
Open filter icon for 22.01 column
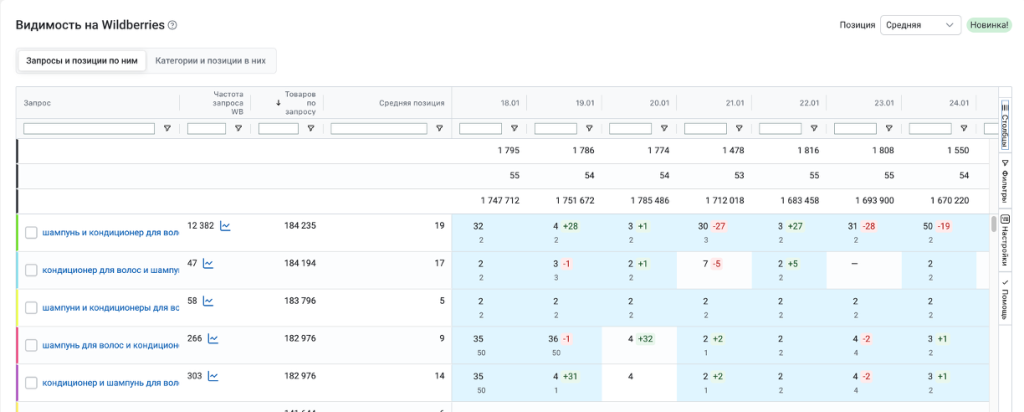[x=814, y=129]
